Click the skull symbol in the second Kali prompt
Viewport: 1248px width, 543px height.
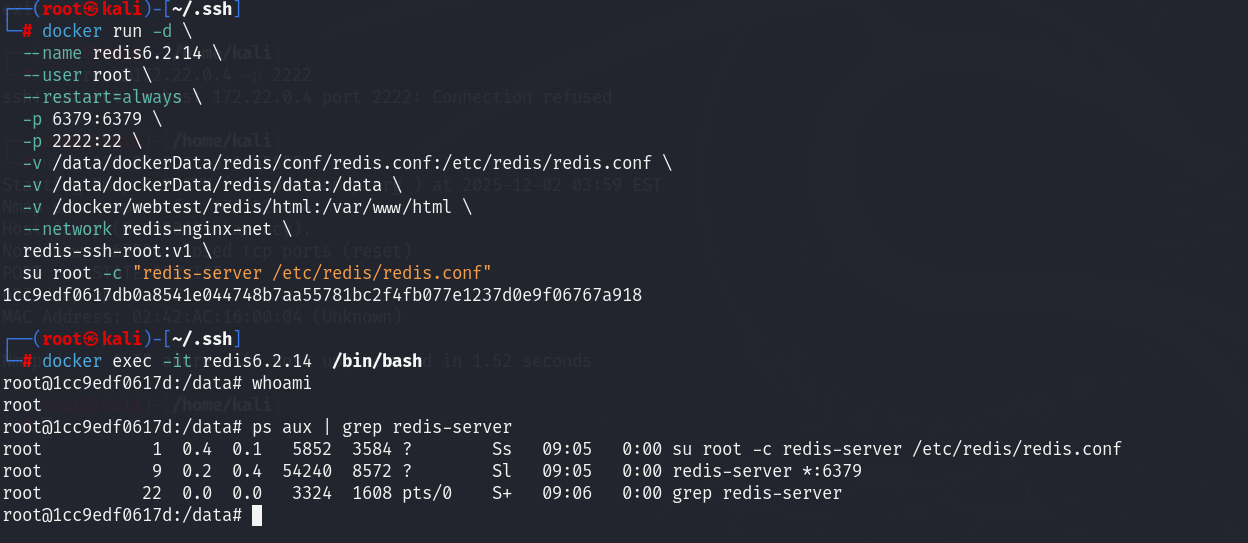tap(91, 339)
